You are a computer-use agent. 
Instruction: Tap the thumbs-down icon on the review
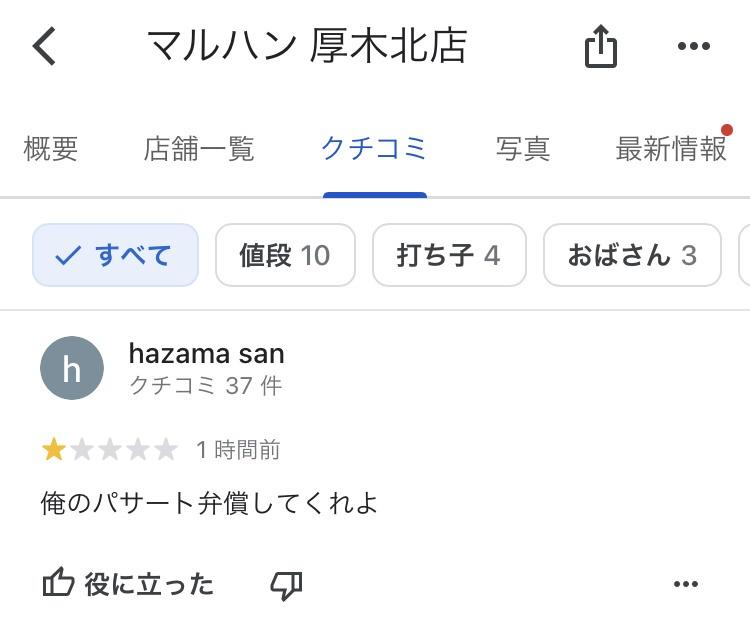(286, 585)
